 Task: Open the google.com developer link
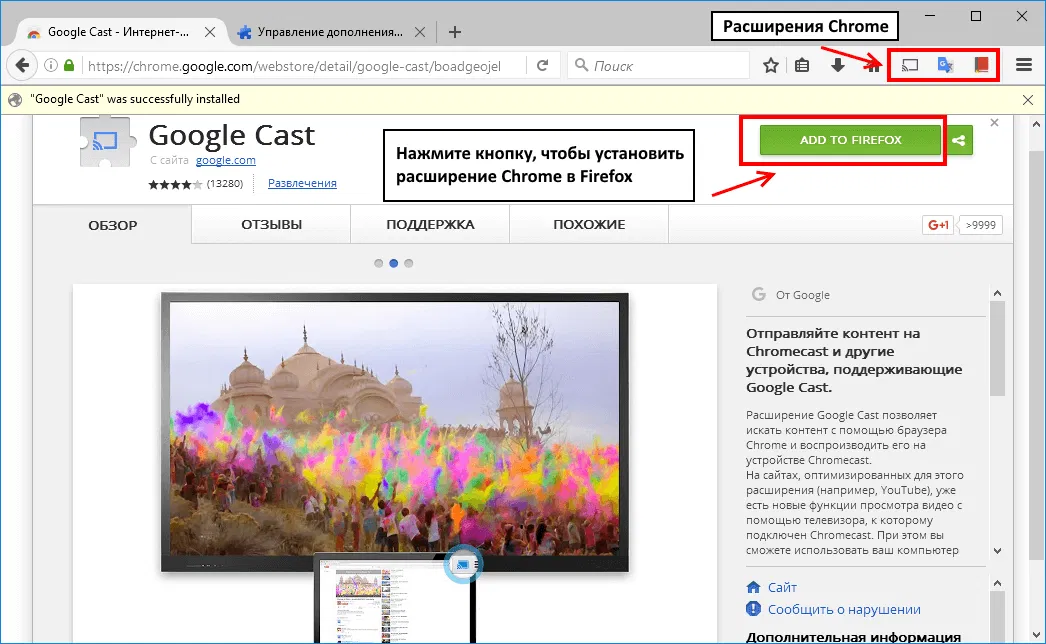[226, 160]
